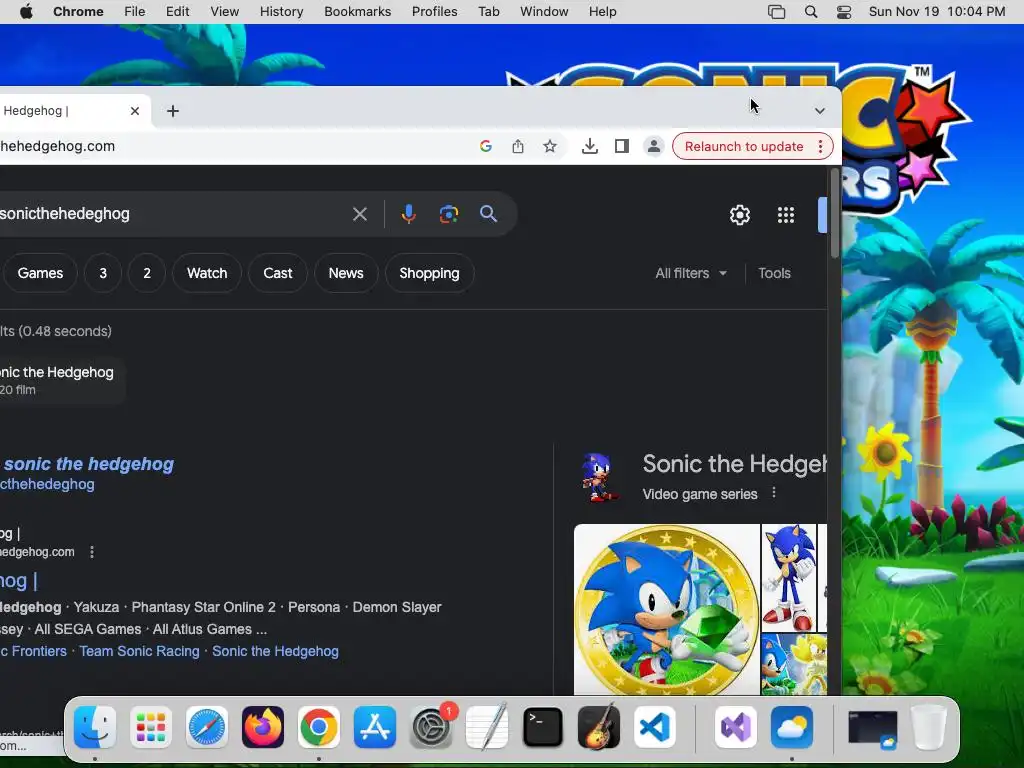The width and height of the screenshot is (1024, 768).
Task: Click the page vertical scrollbar
Action: coord(835,214)
